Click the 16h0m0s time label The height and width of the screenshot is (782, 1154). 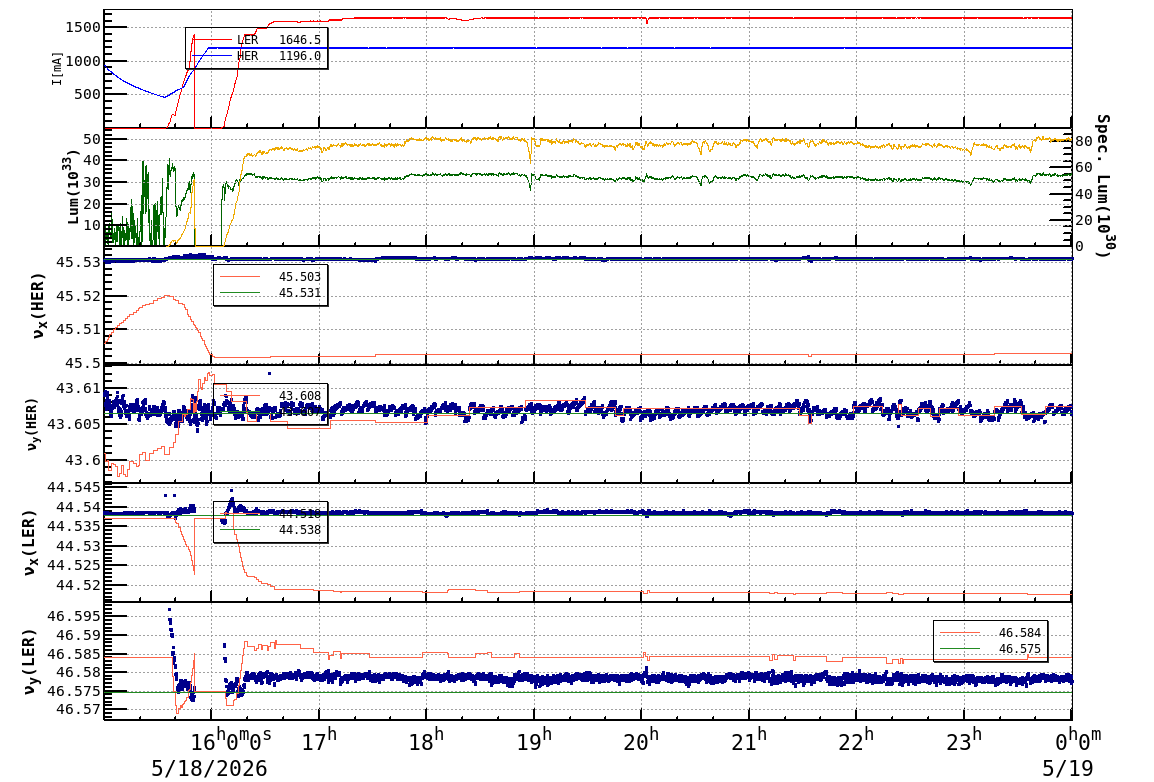click(231, 739)
